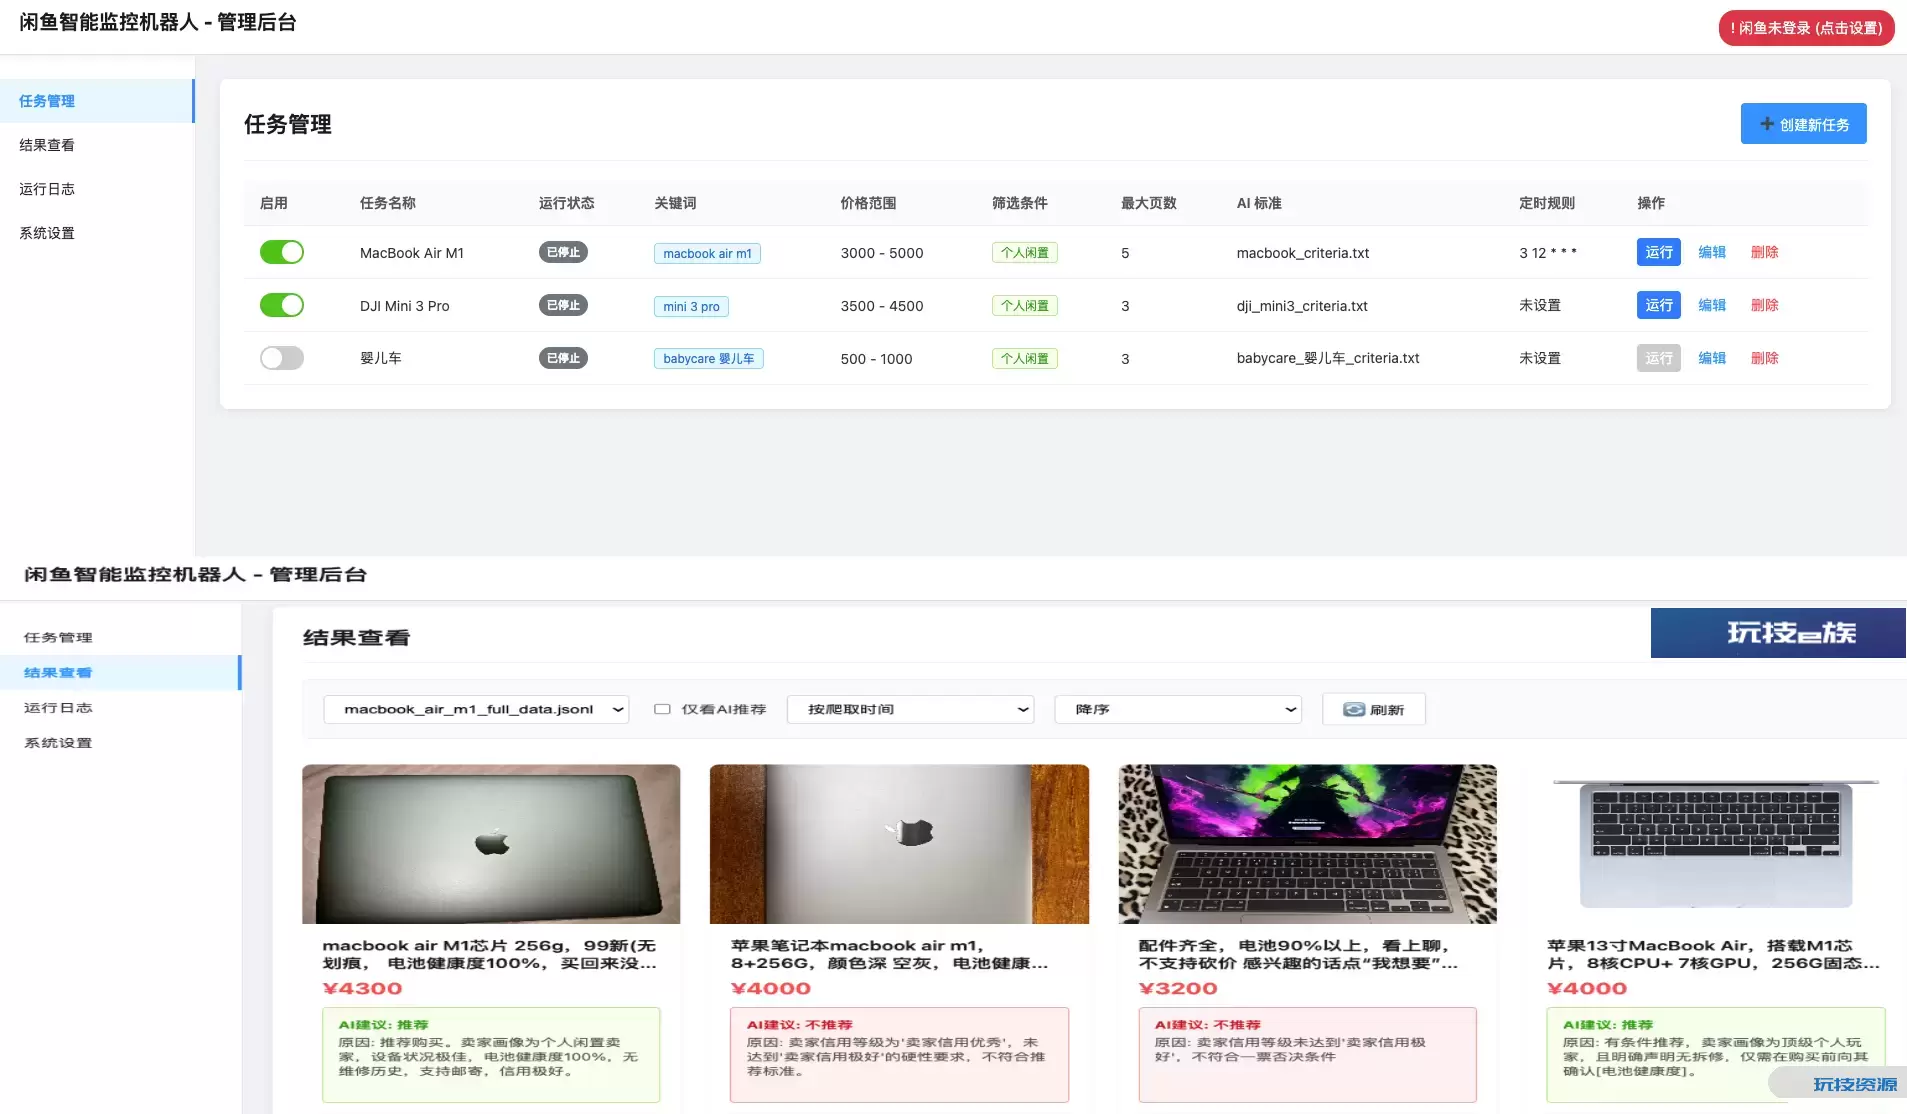Select 任务管理 in the lower window sidebar
Screen dimensions: 1907x1114
(x=120, y=637)
